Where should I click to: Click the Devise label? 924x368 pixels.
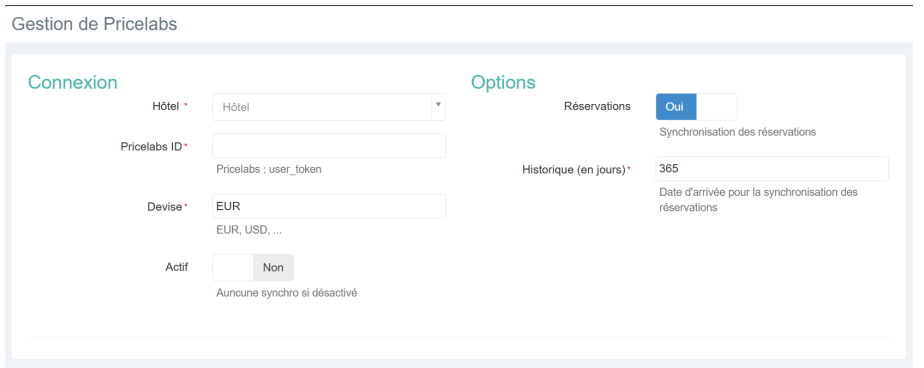click(x=165, y=207)
